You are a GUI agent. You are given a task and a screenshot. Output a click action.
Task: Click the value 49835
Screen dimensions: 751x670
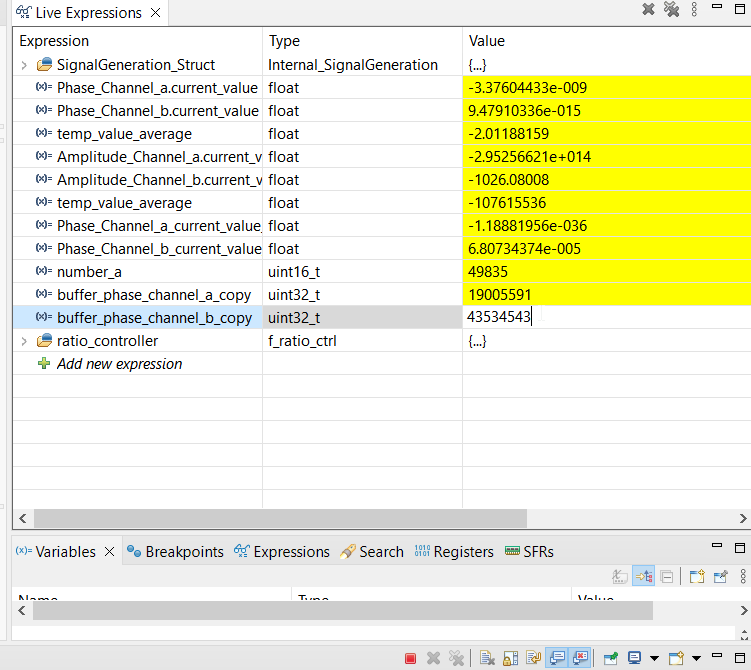488,272
